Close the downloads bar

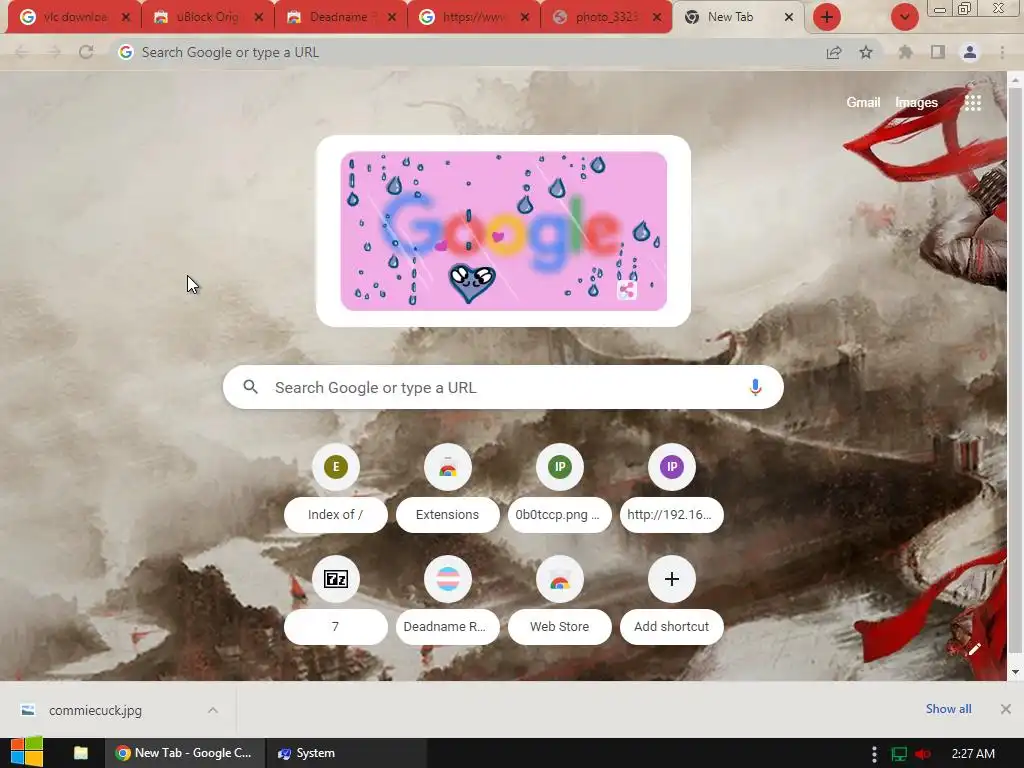point(1006,709)
